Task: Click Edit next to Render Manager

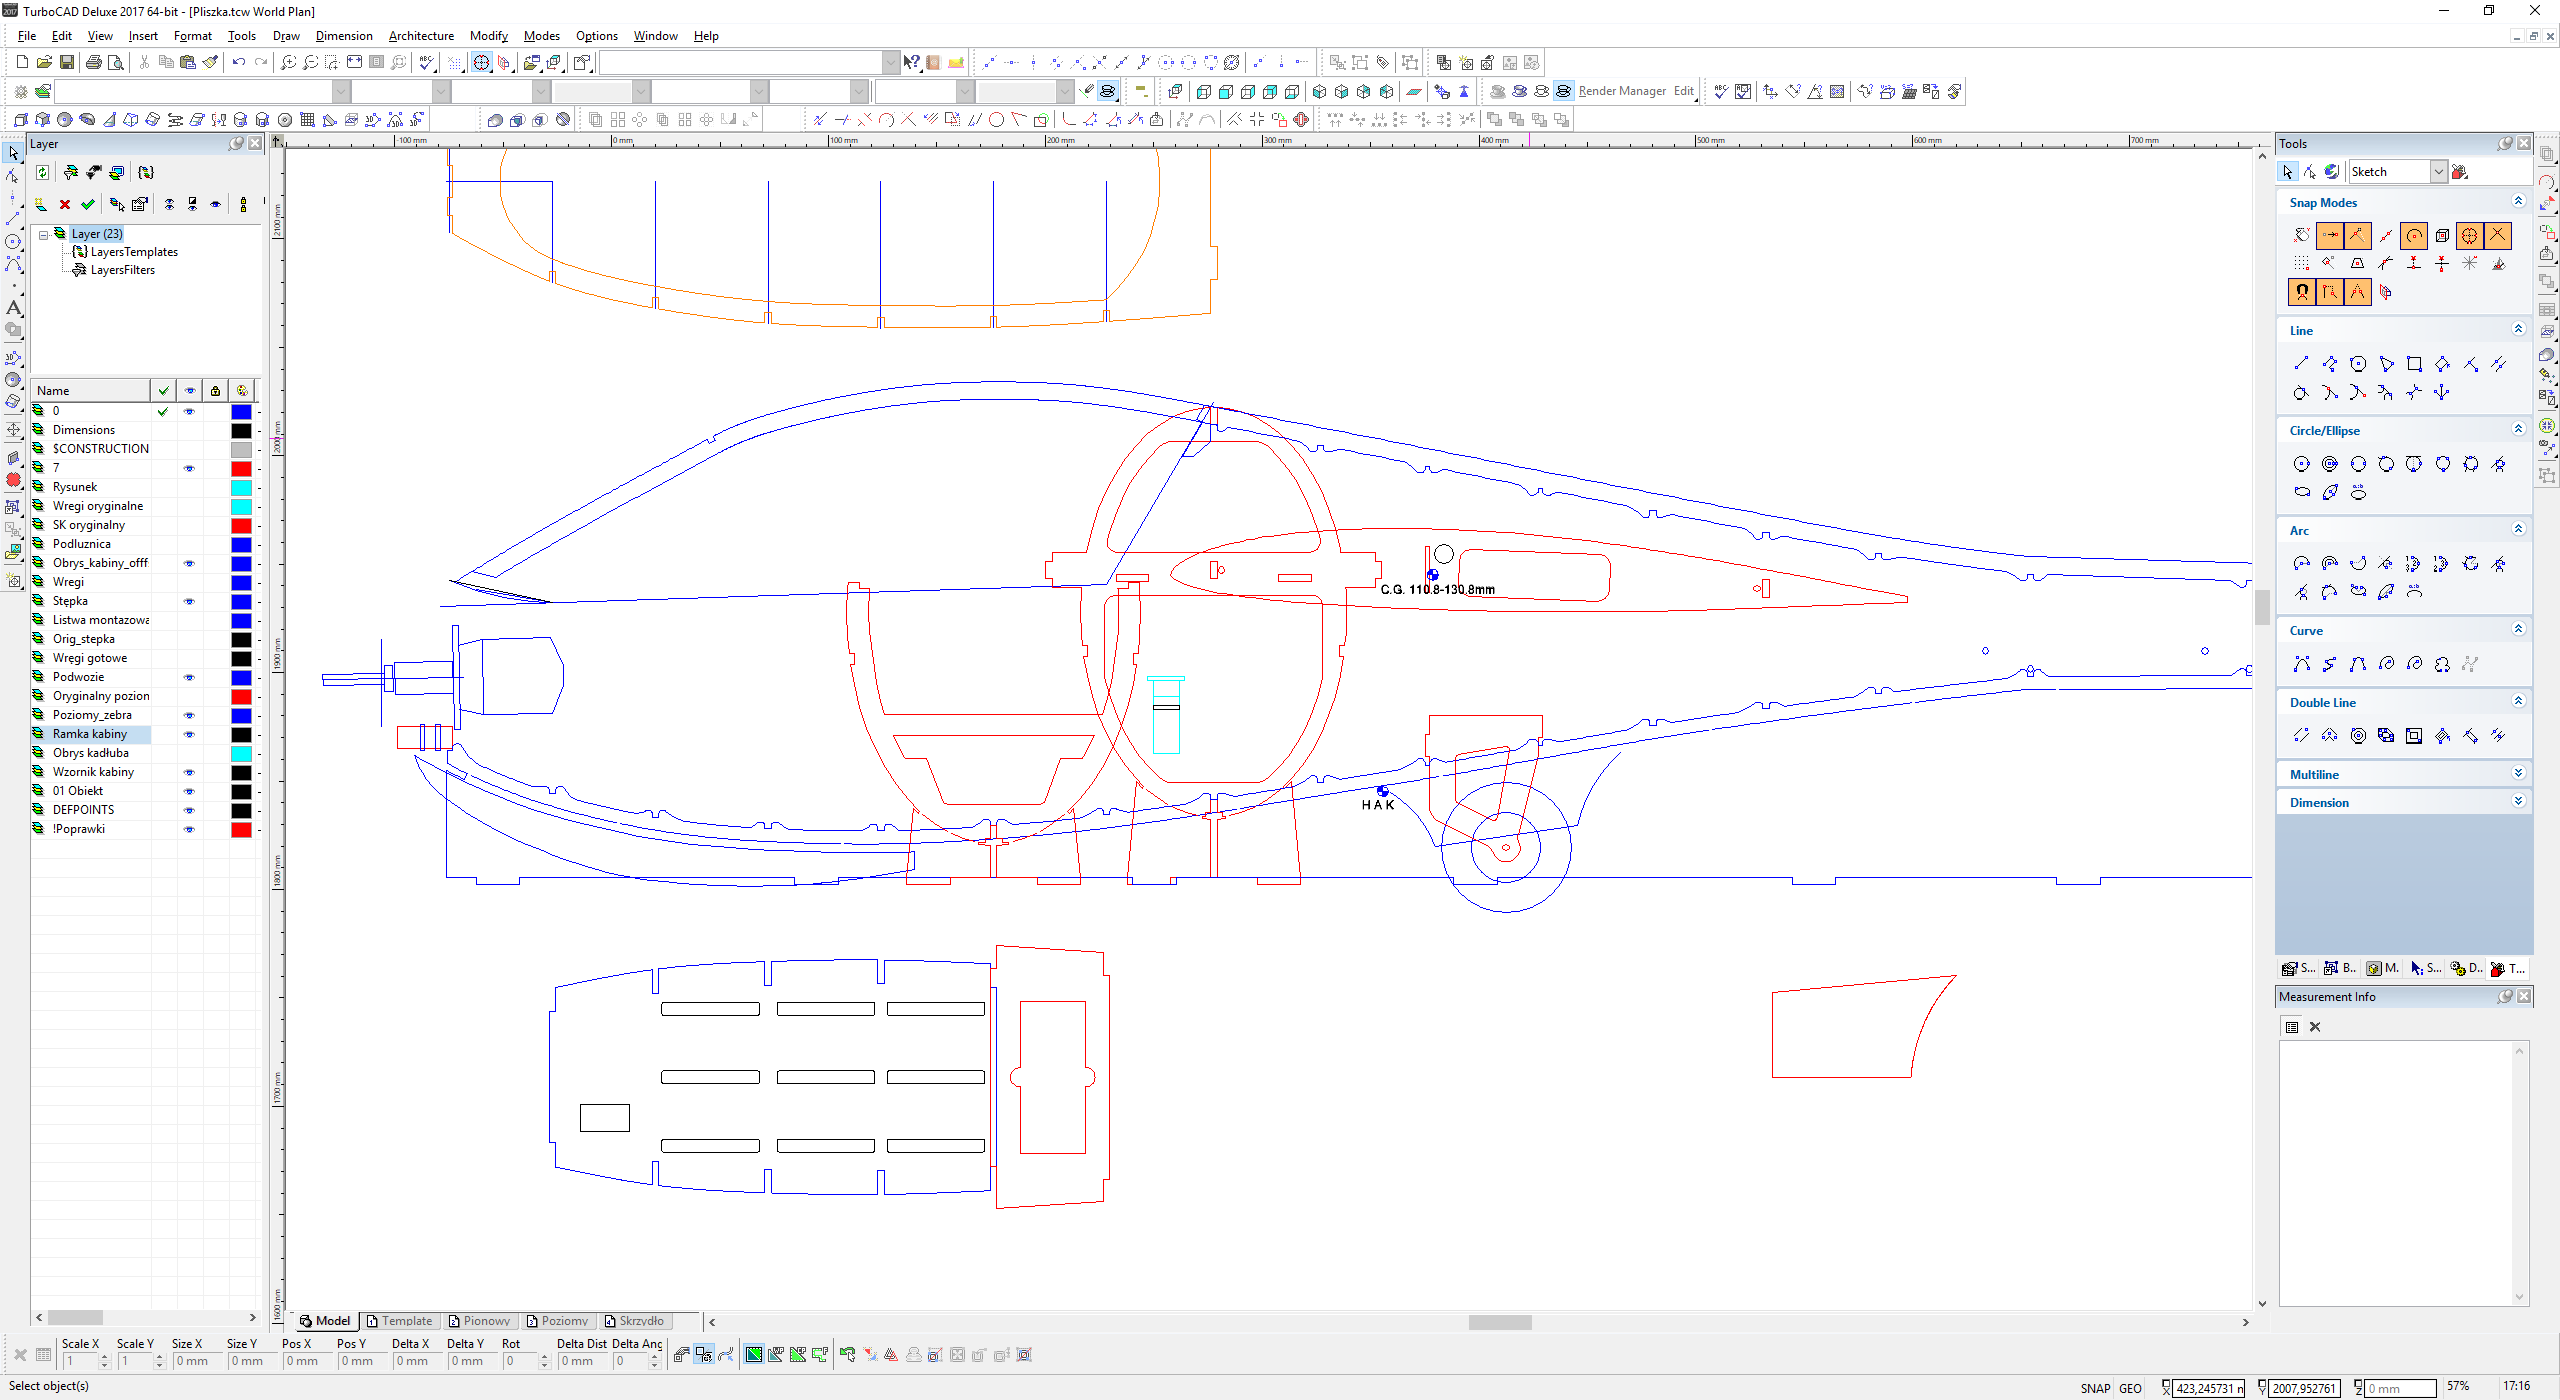Action: (x=1684, y=91)
